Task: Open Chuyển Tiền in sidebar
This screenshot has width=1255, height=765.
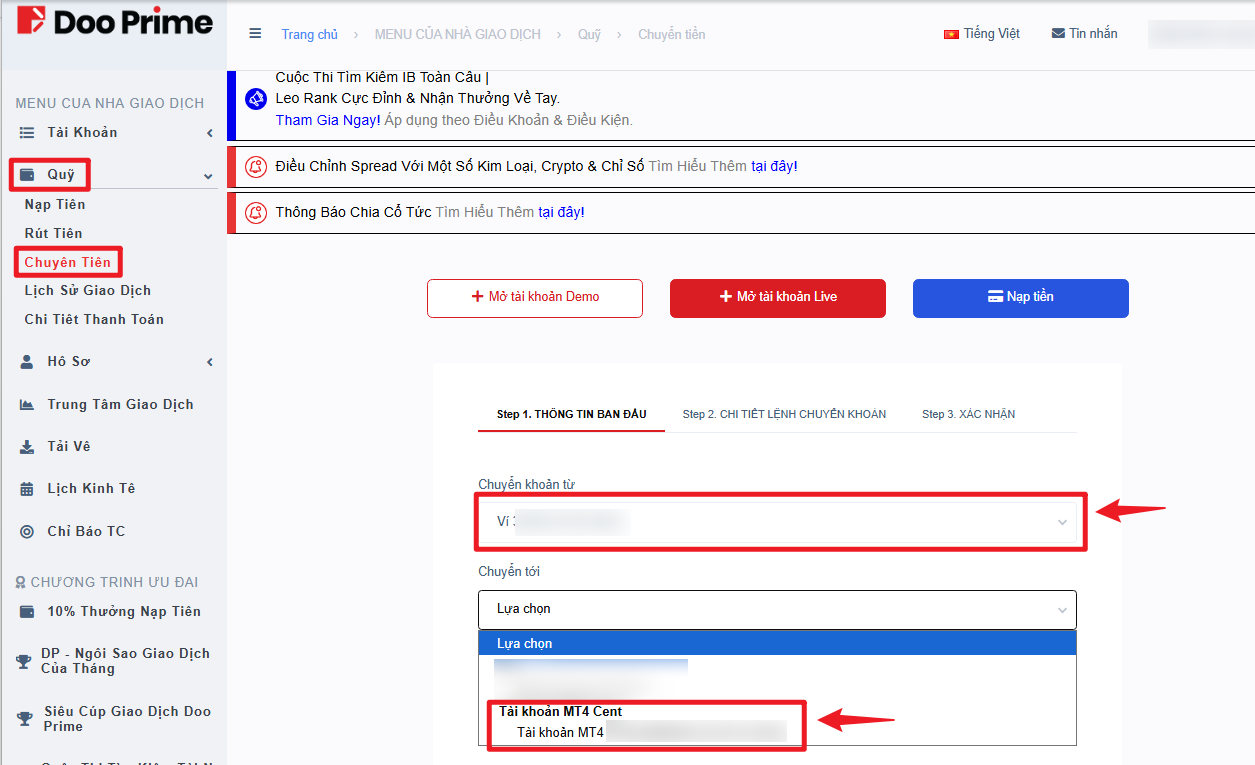Action: point(68,263)
